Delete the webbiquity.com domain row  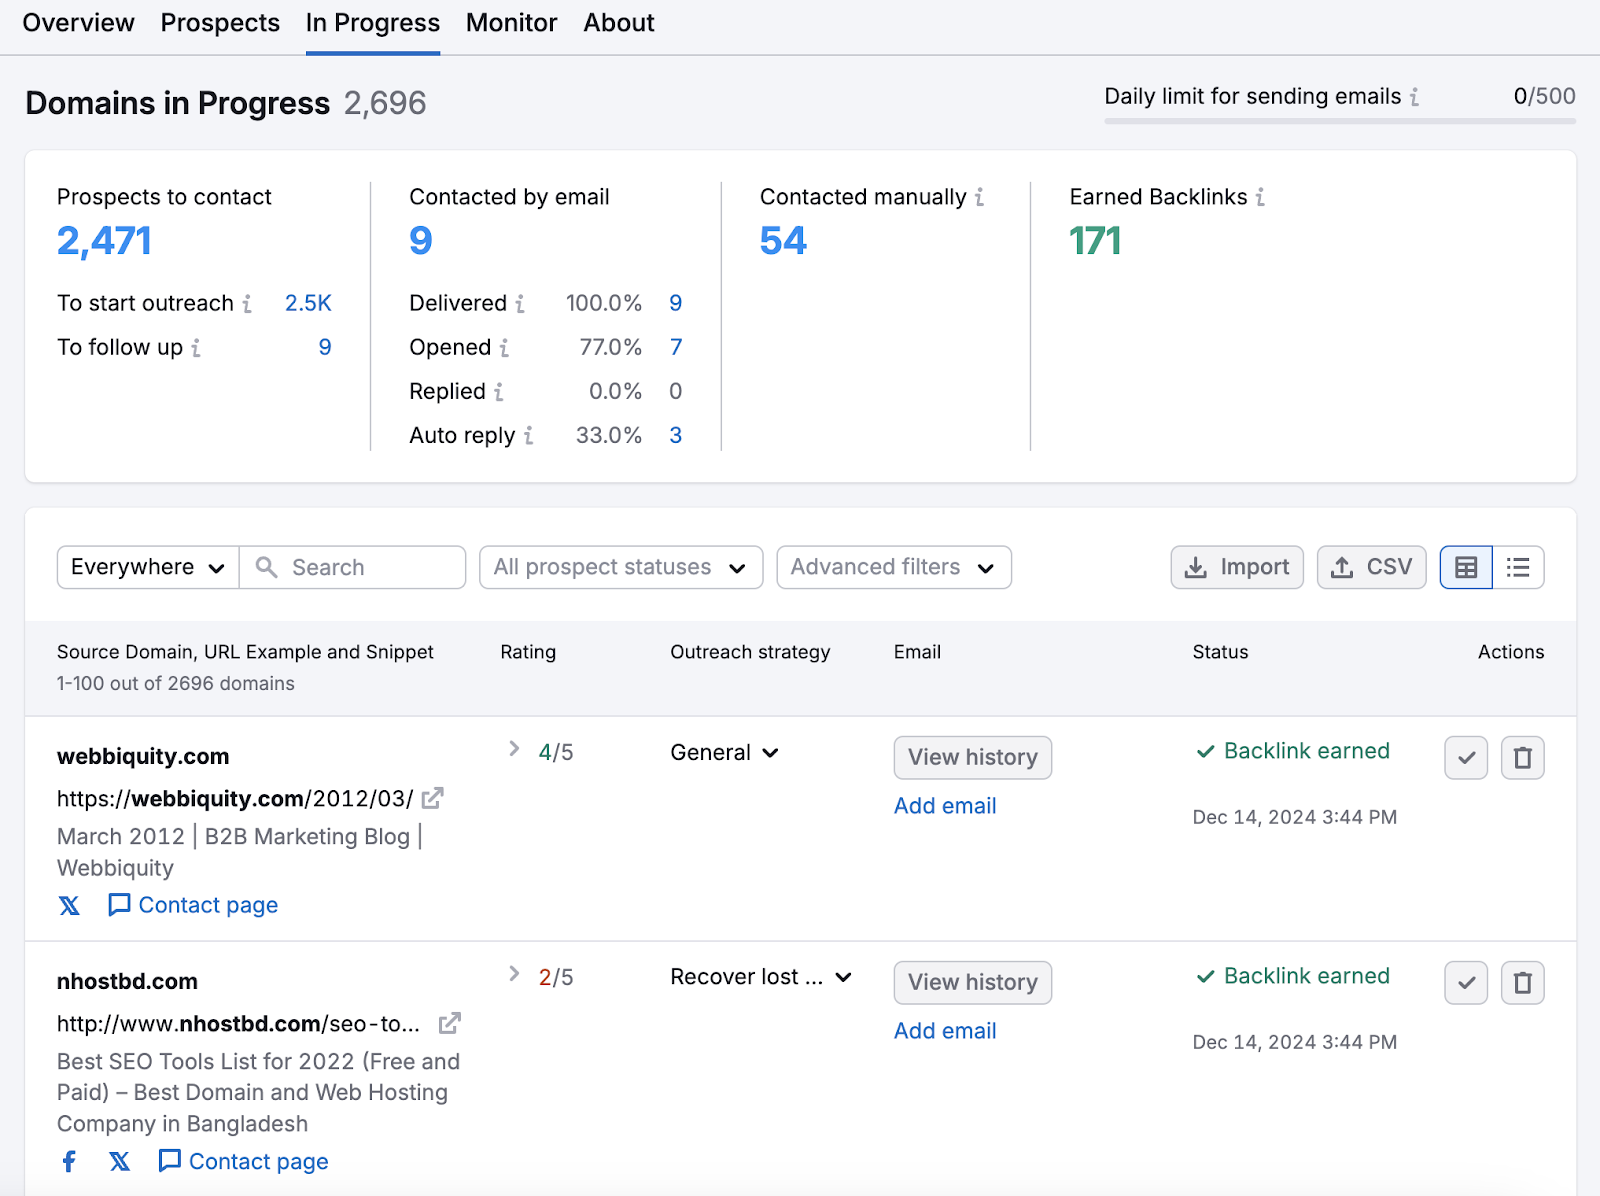click(1522, 758)
